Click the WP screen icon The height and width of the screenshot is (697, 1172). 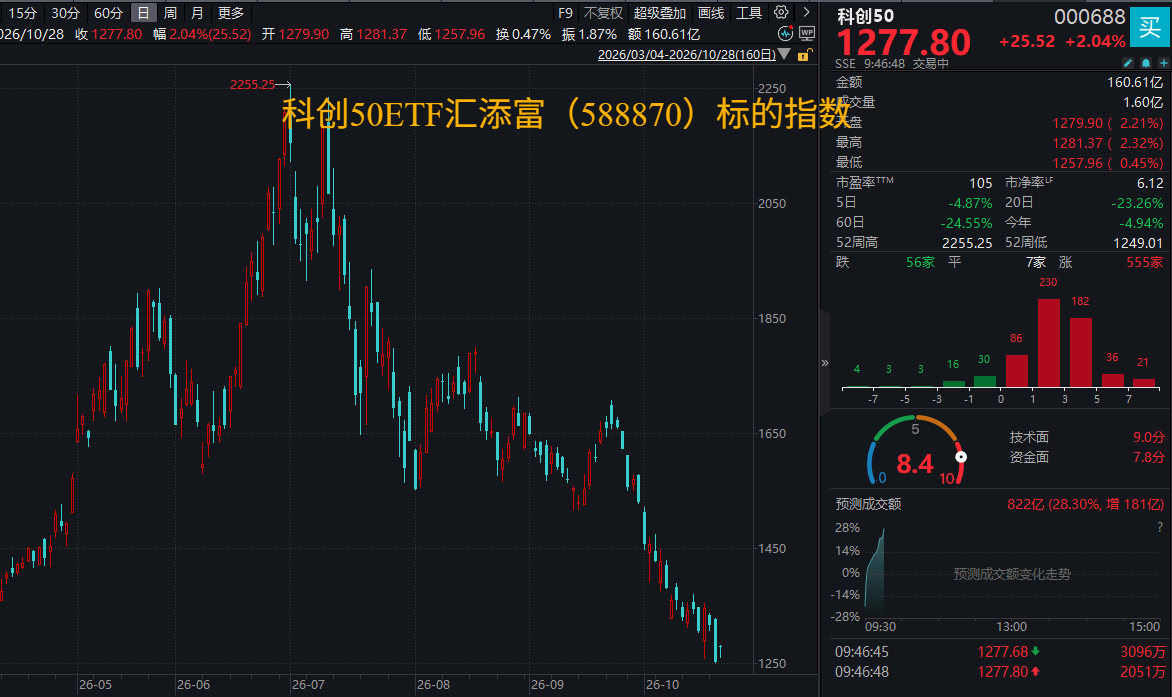[806, 34]
